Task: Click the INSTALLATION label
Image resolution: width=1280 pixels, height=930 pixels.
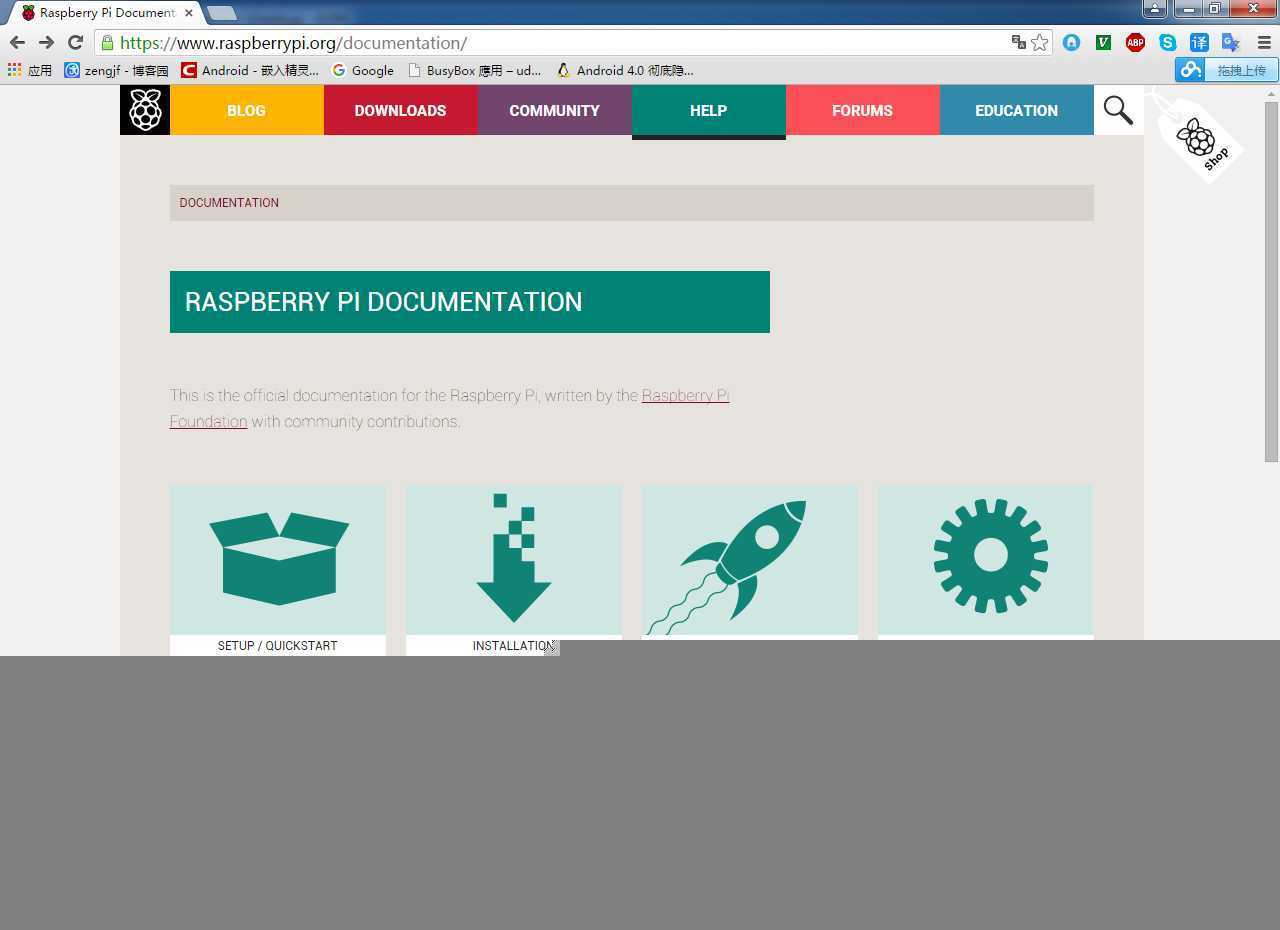Action: tap(513, 646)
